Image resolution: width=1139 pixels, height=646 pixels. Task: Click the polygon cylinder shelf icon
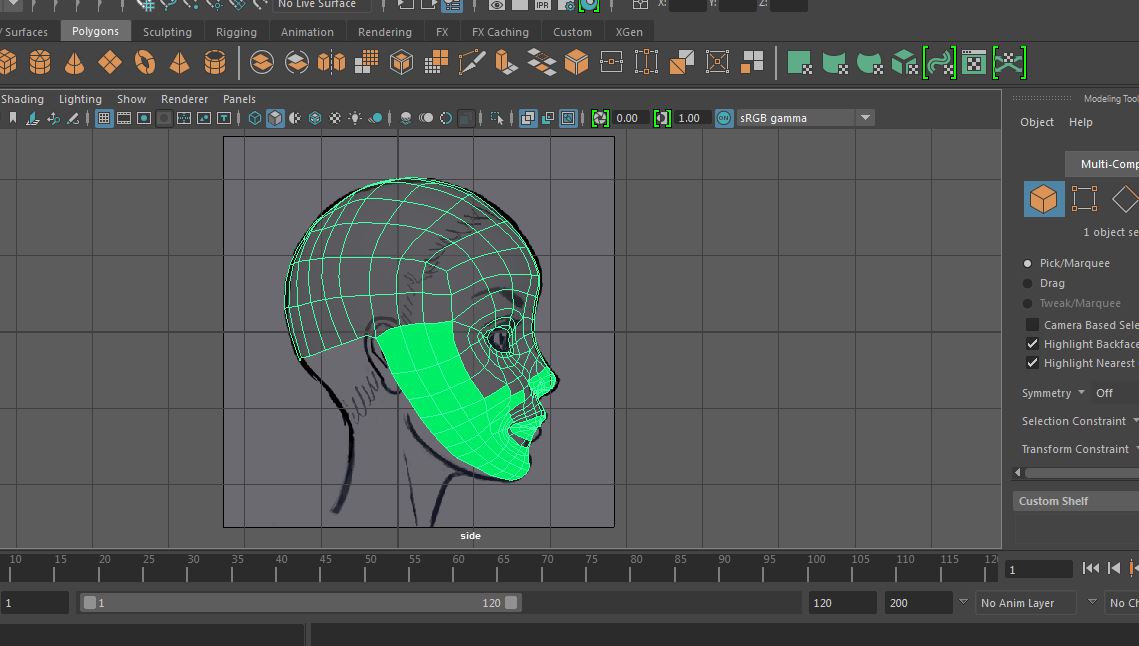40,63
